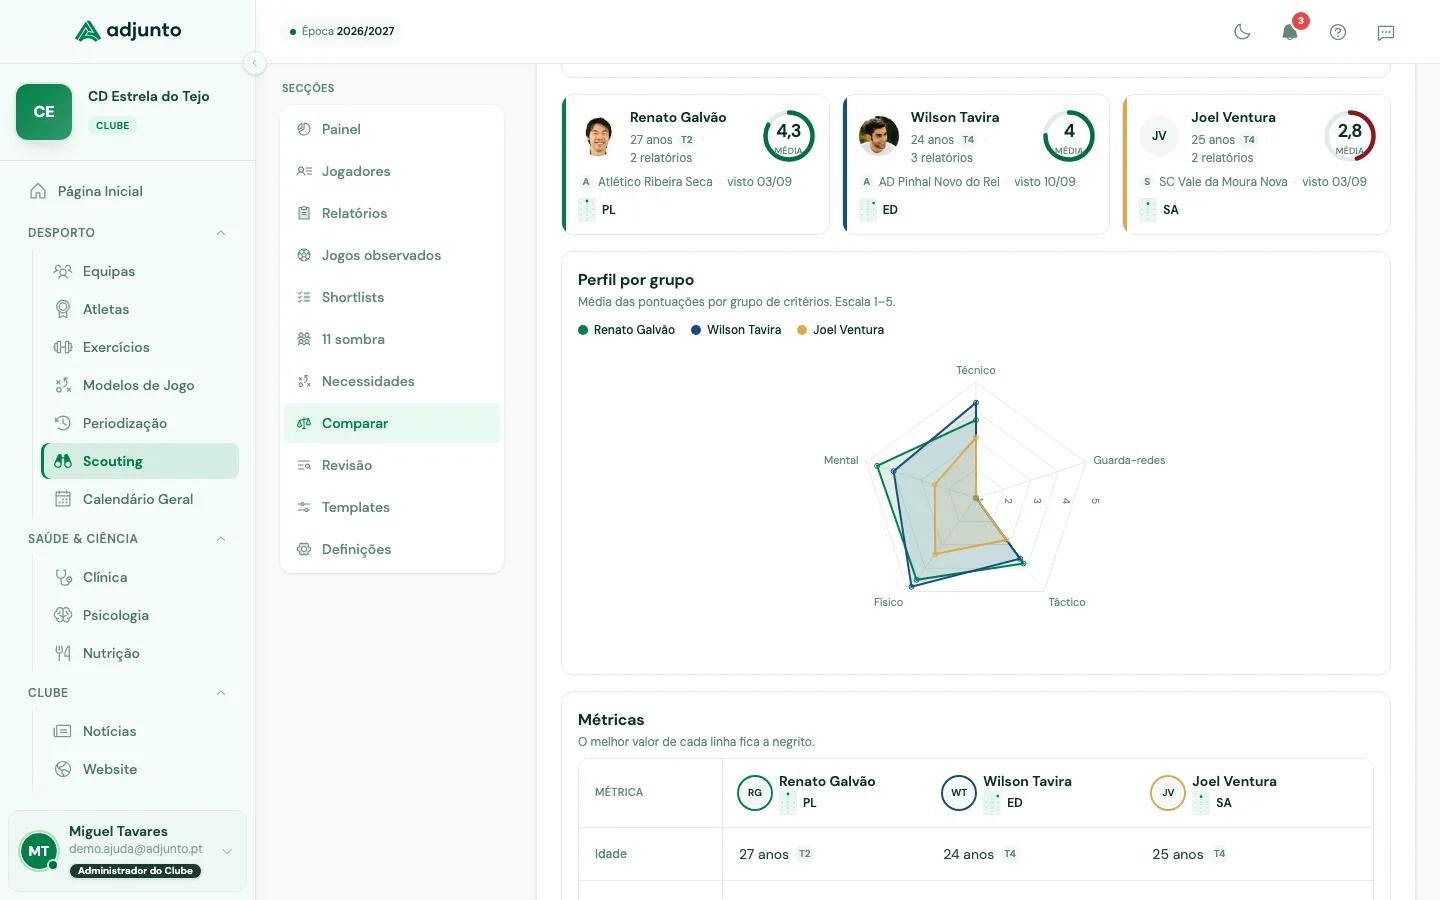Open the Shortlists section
This screenshot has height=900, width=1440.
392,297
